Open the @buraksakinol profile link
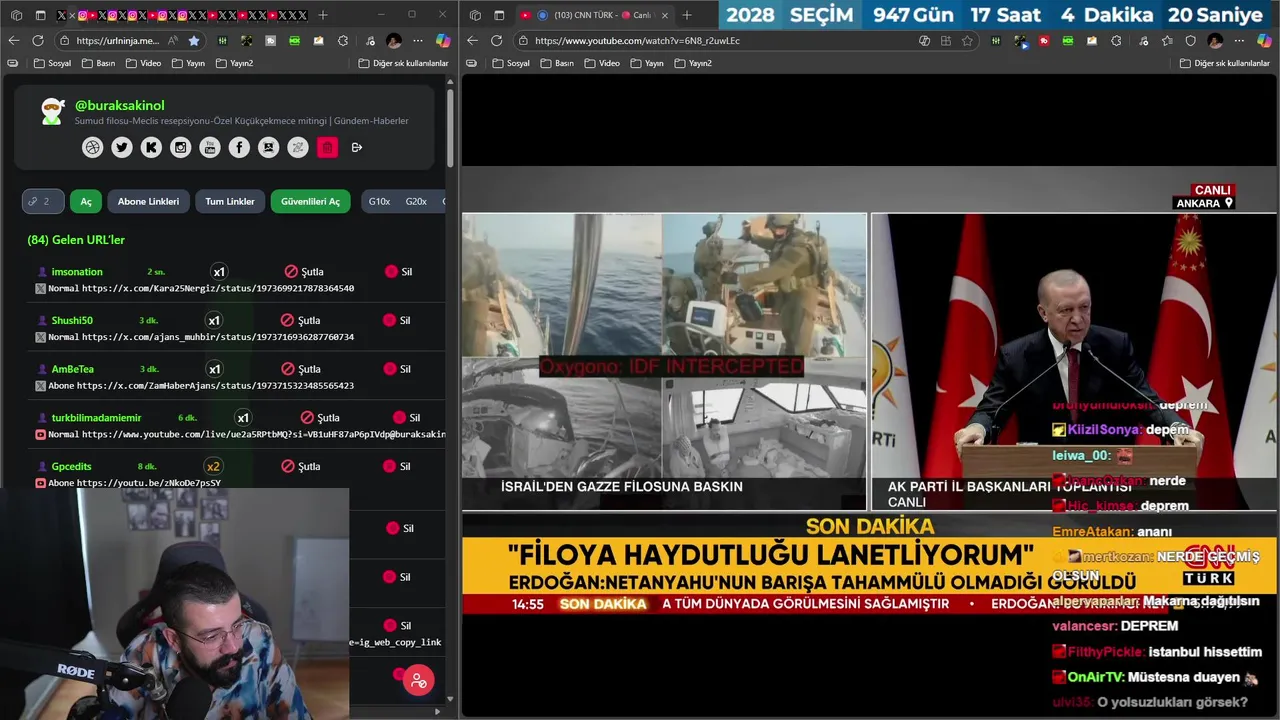 [120, 105]
